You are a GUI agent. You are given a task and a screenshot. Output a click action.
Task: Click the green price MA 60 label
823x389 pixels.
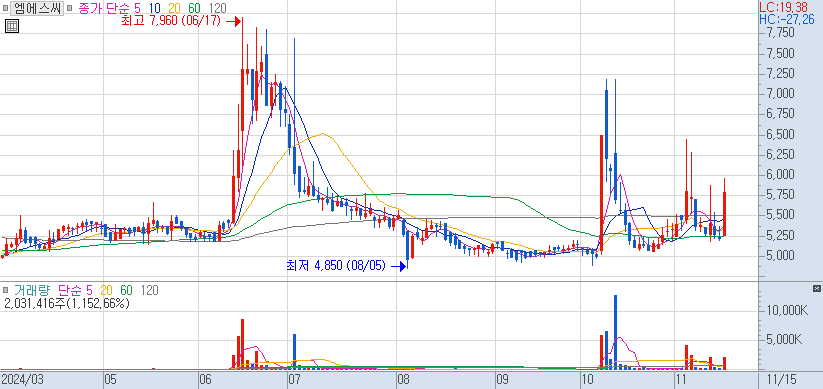195,8
